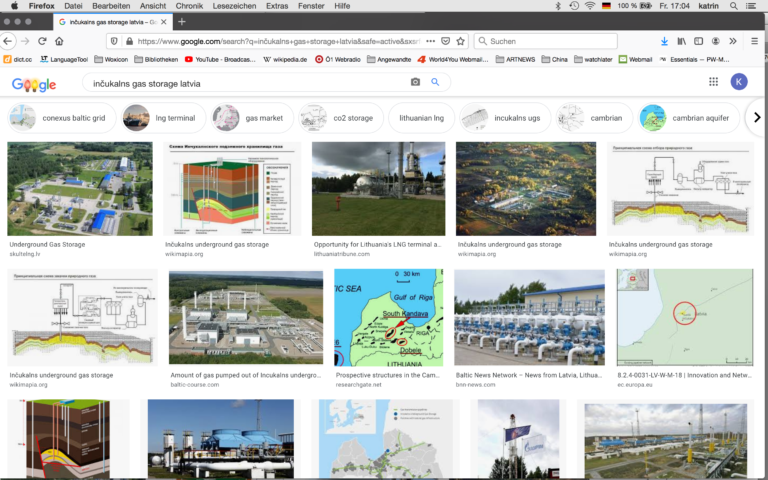Show next filter chips with right arrow
Viewport: 768px width, 480px height.
(x=757, y=118)
